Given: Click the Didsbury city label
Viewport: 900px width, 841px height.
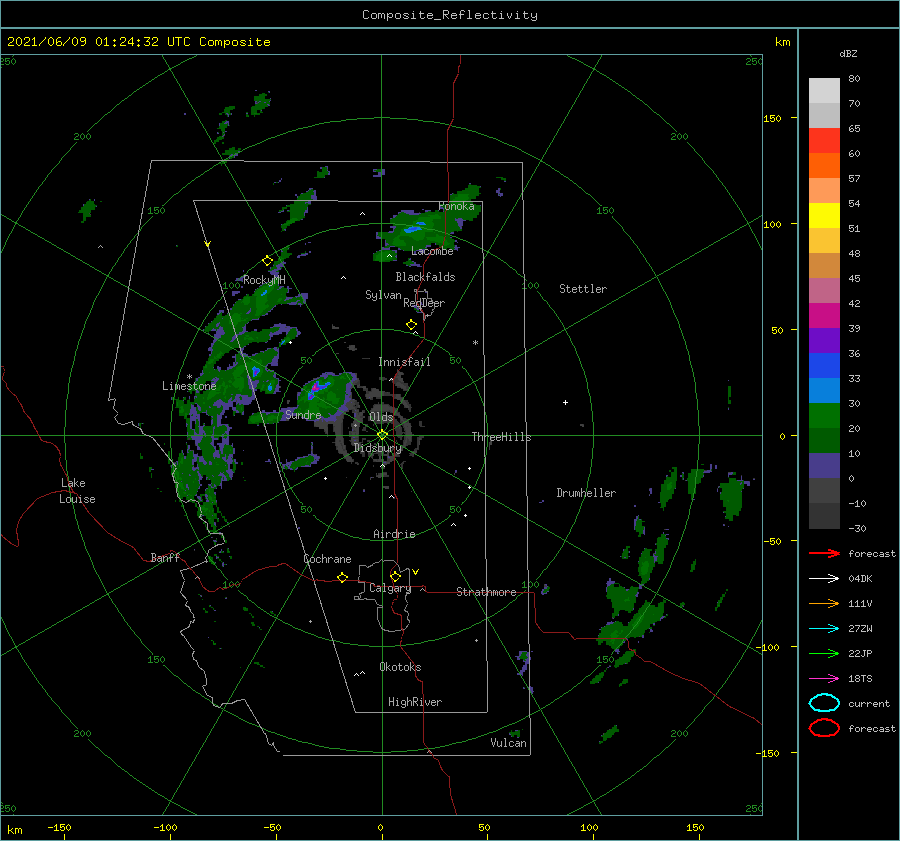Looking at the screenshot, I should click(x=377, y=448).
